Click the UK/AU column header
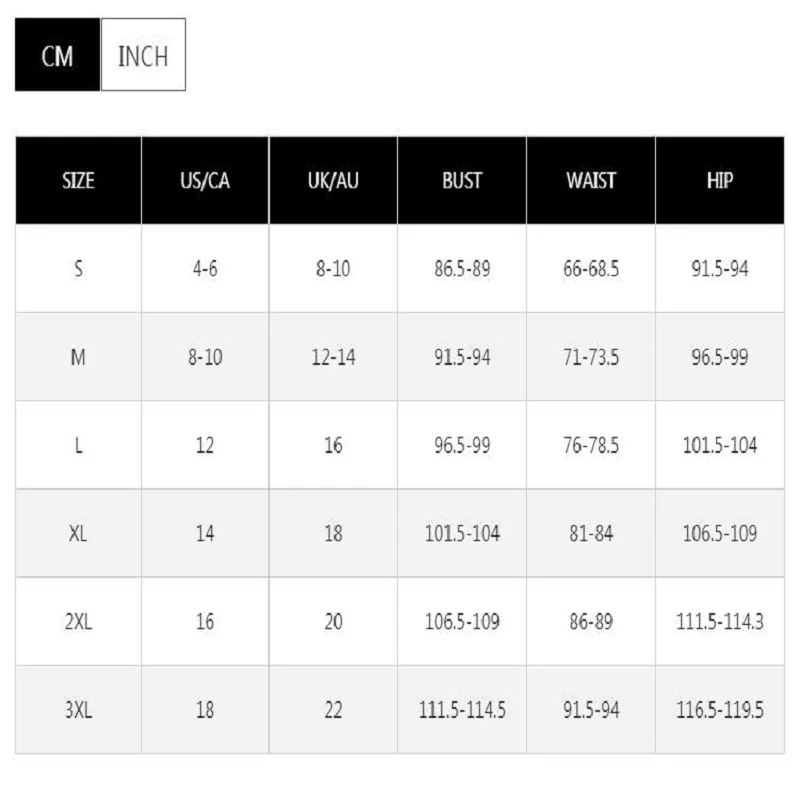 [333, 180]
